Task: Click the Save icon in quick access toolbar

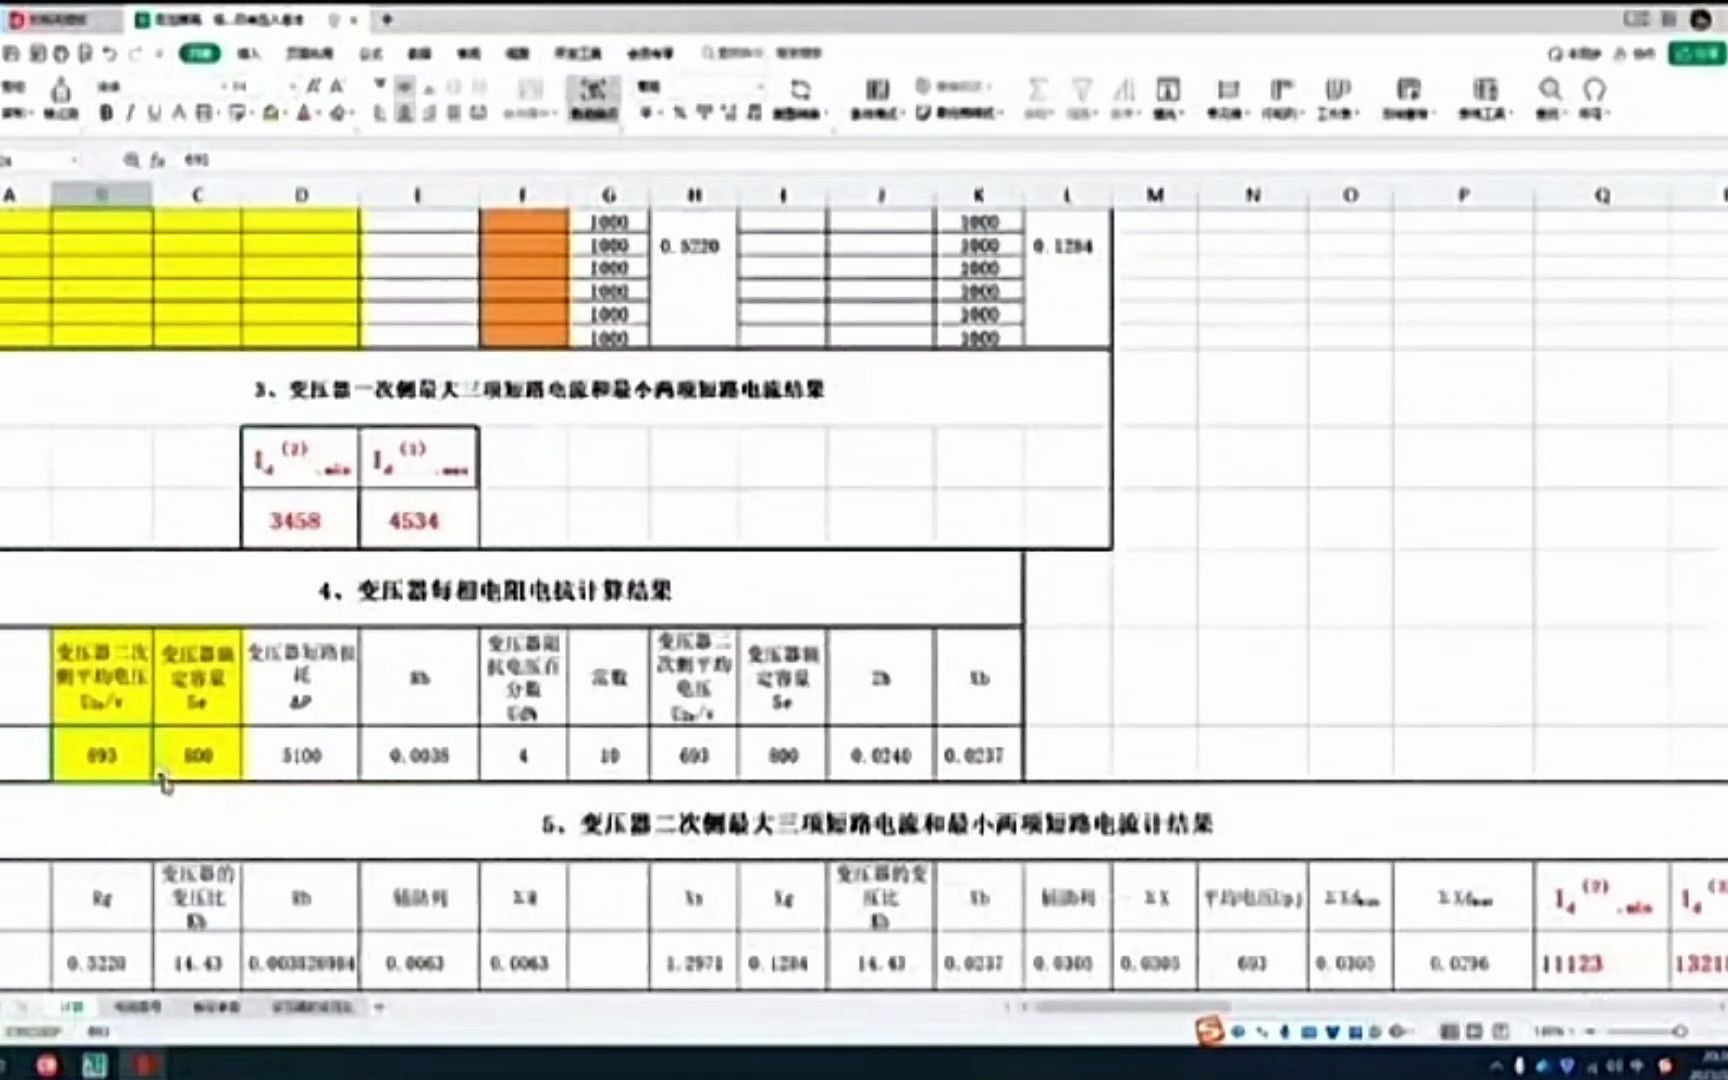Action: [12, 53]
